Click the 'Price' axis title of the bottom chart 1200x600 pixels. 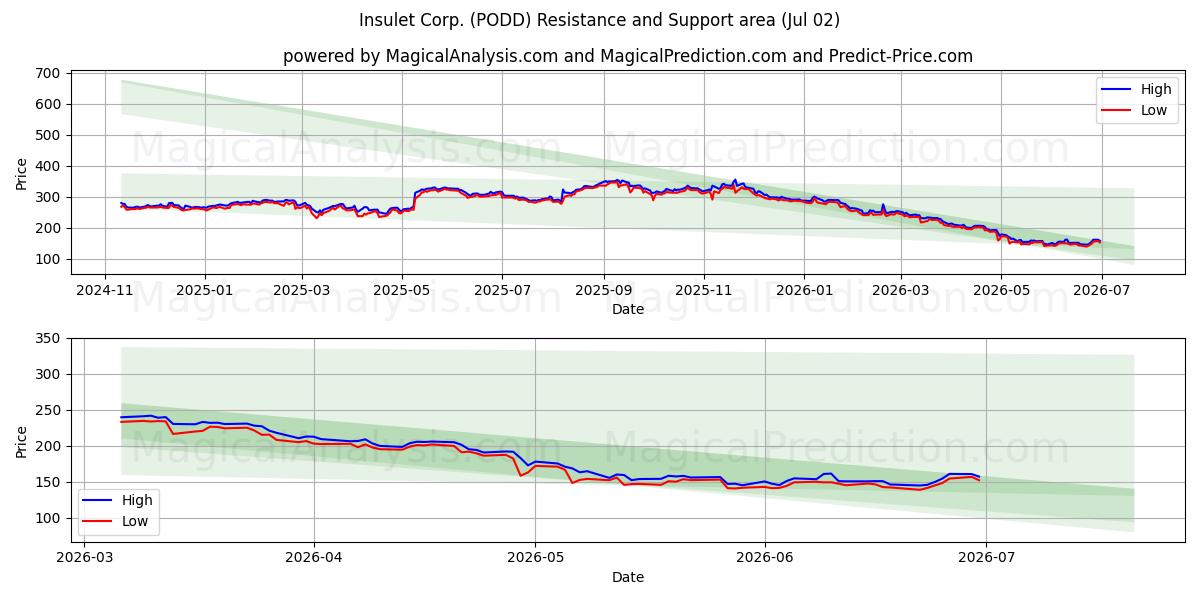coord(22,440)
